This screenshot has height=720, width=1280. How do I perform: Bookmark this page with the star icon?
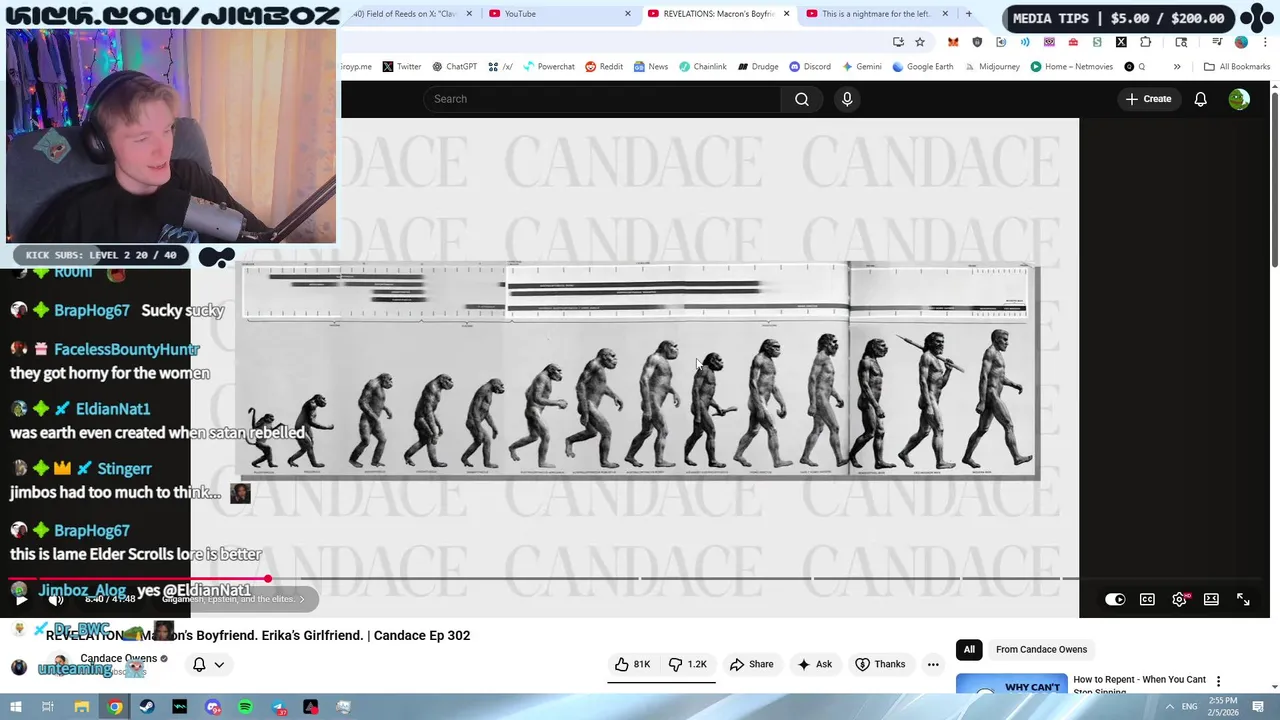click(x=920, y=42)
